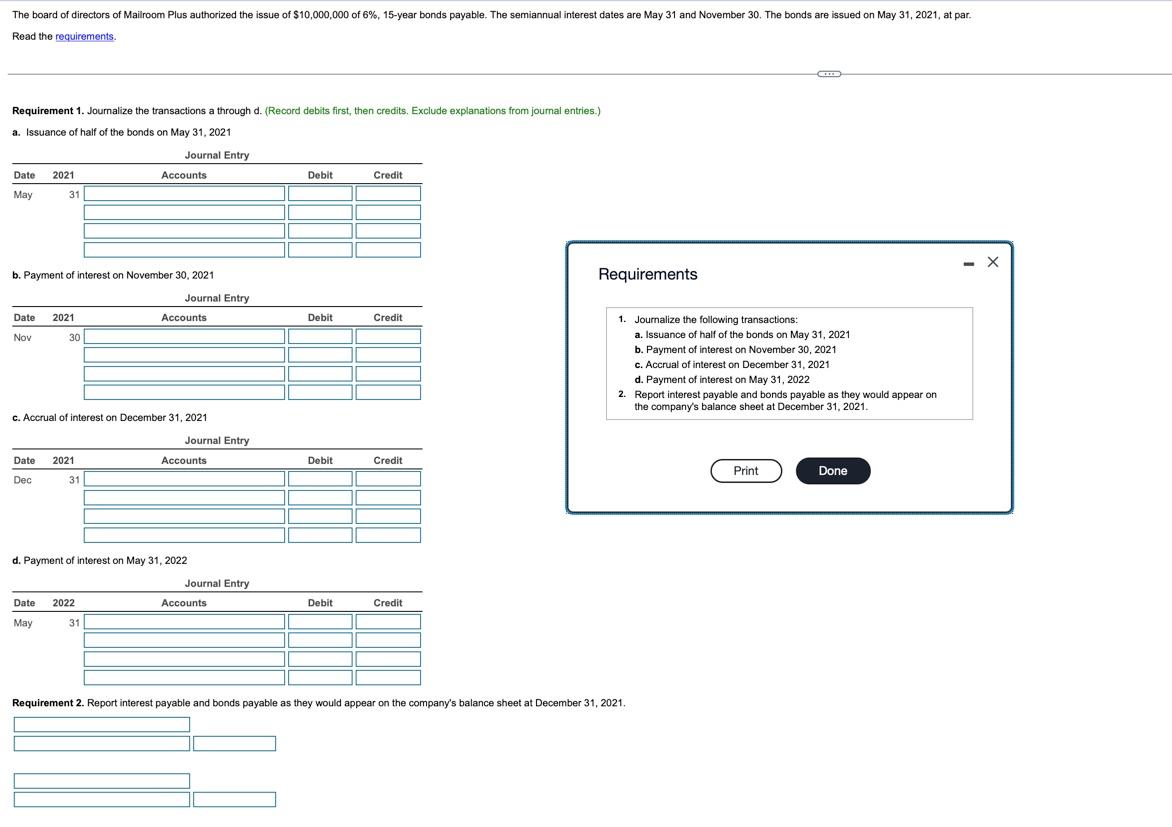Viewport: 1172px width, 827px height.
Task: Click the amount field beside second balance sheet row
Action: [233, 742]
